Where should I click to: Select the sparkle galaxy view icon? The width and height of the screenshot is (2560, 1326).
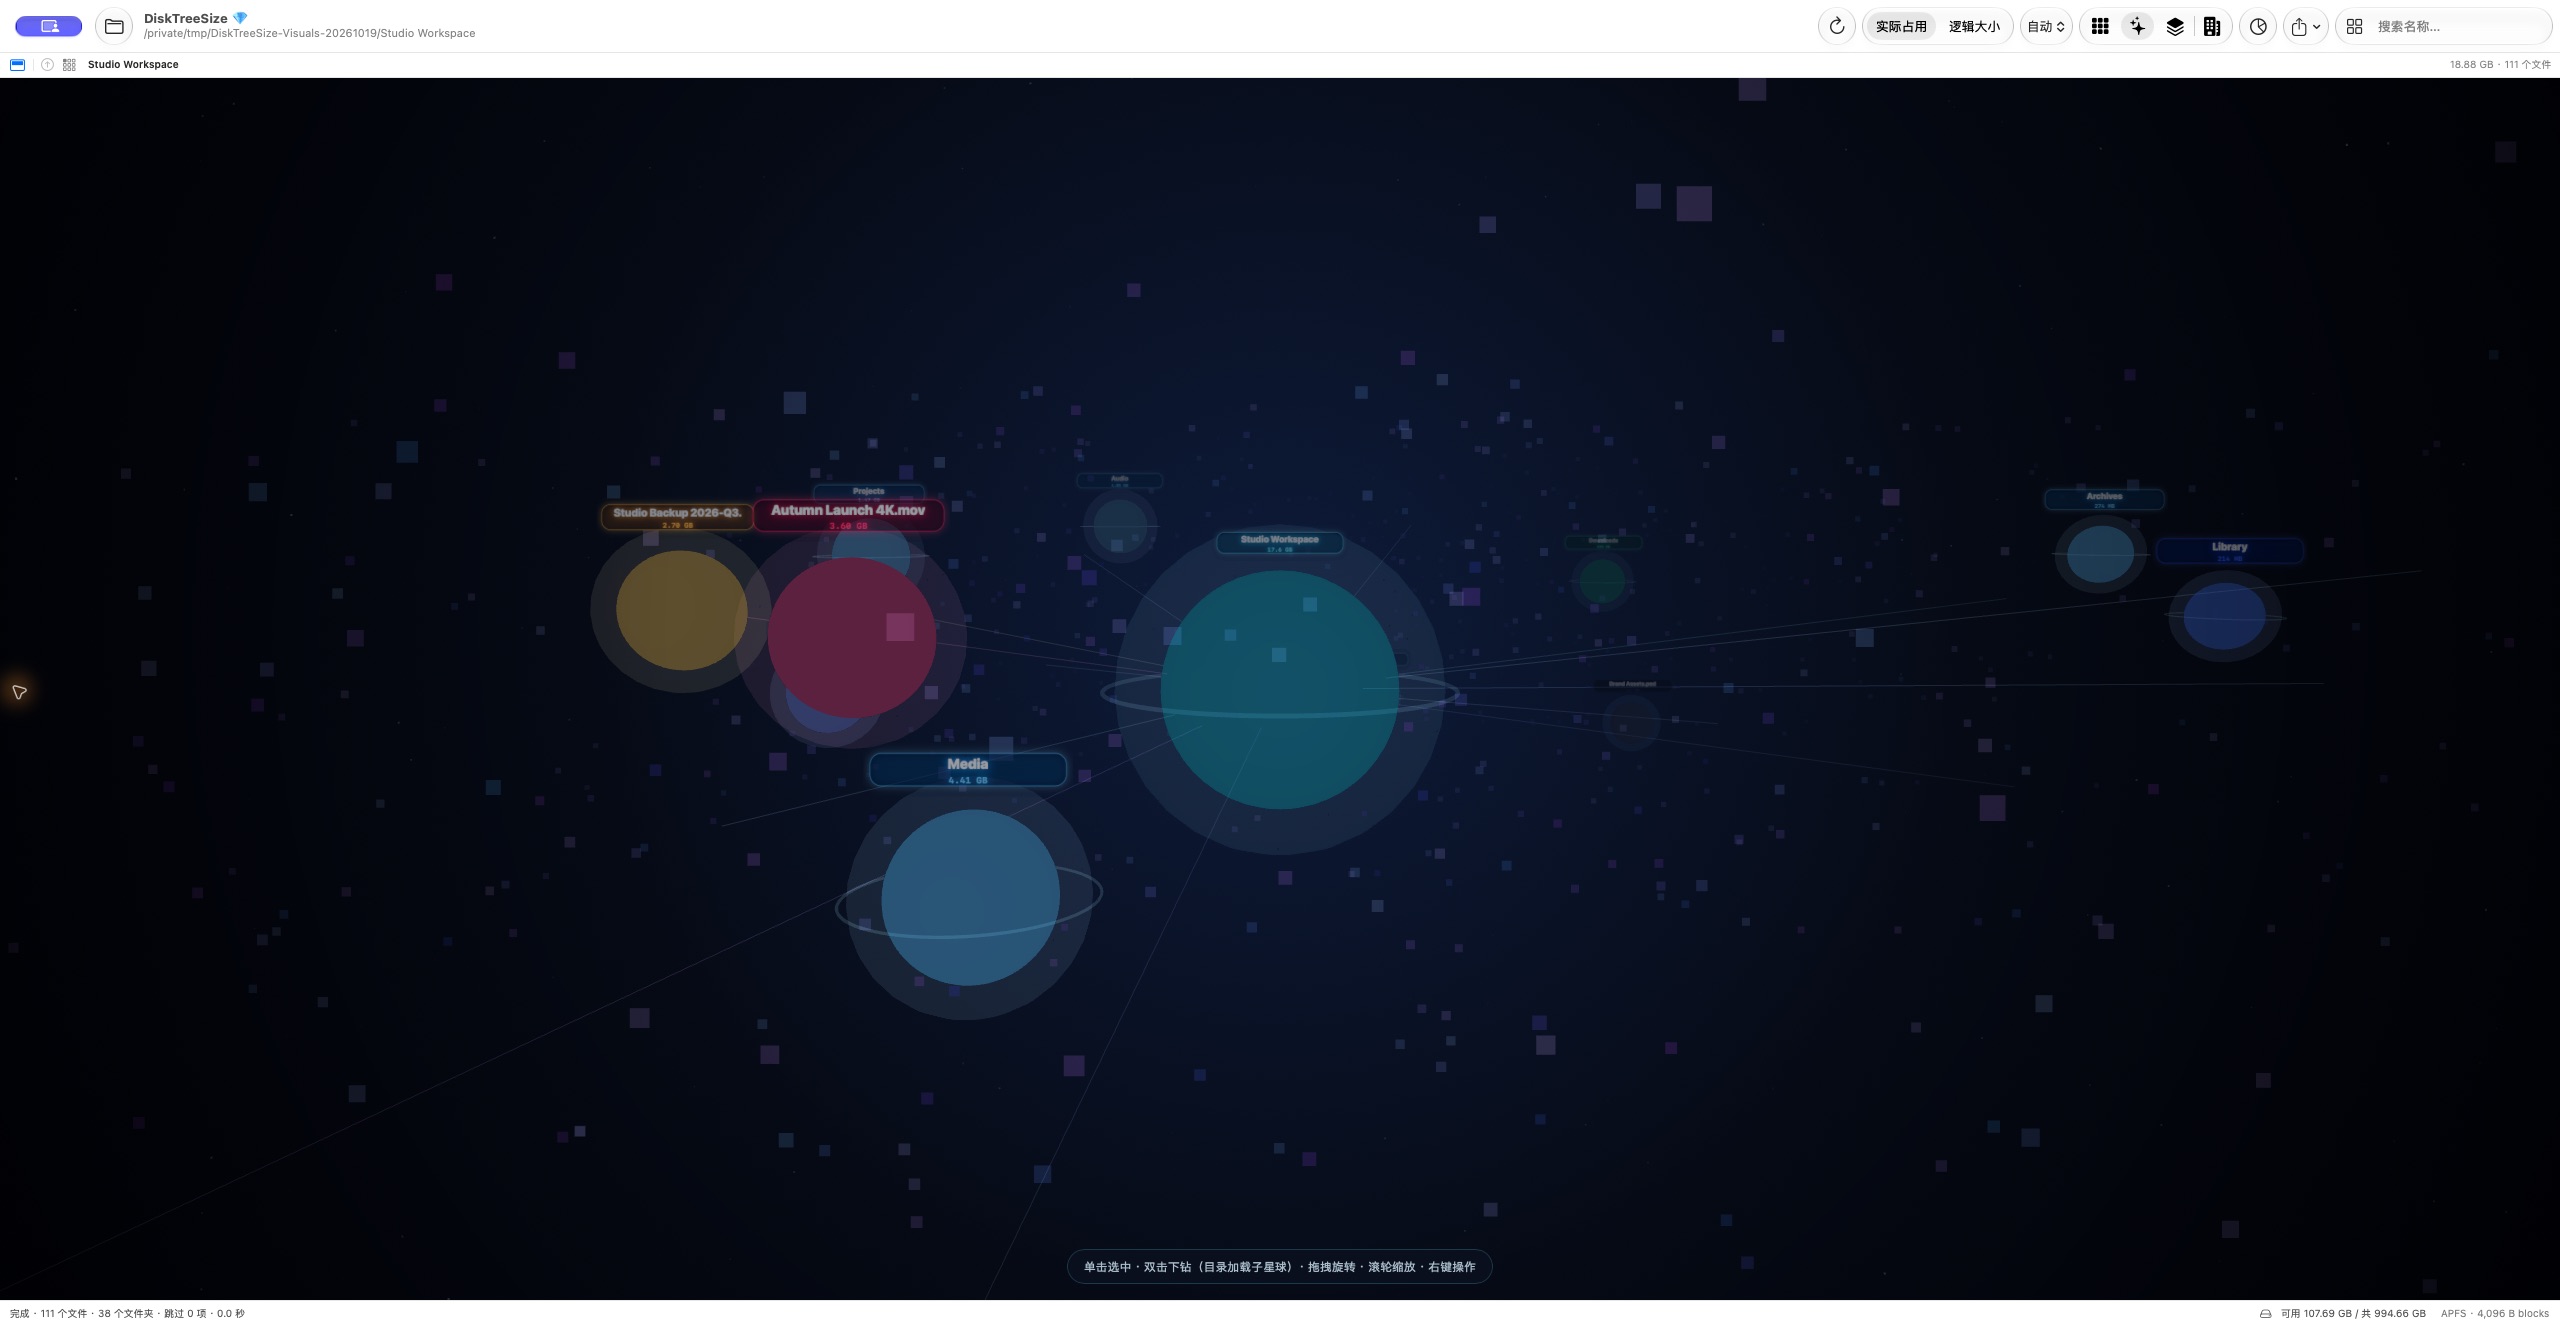coord(2137,26)
